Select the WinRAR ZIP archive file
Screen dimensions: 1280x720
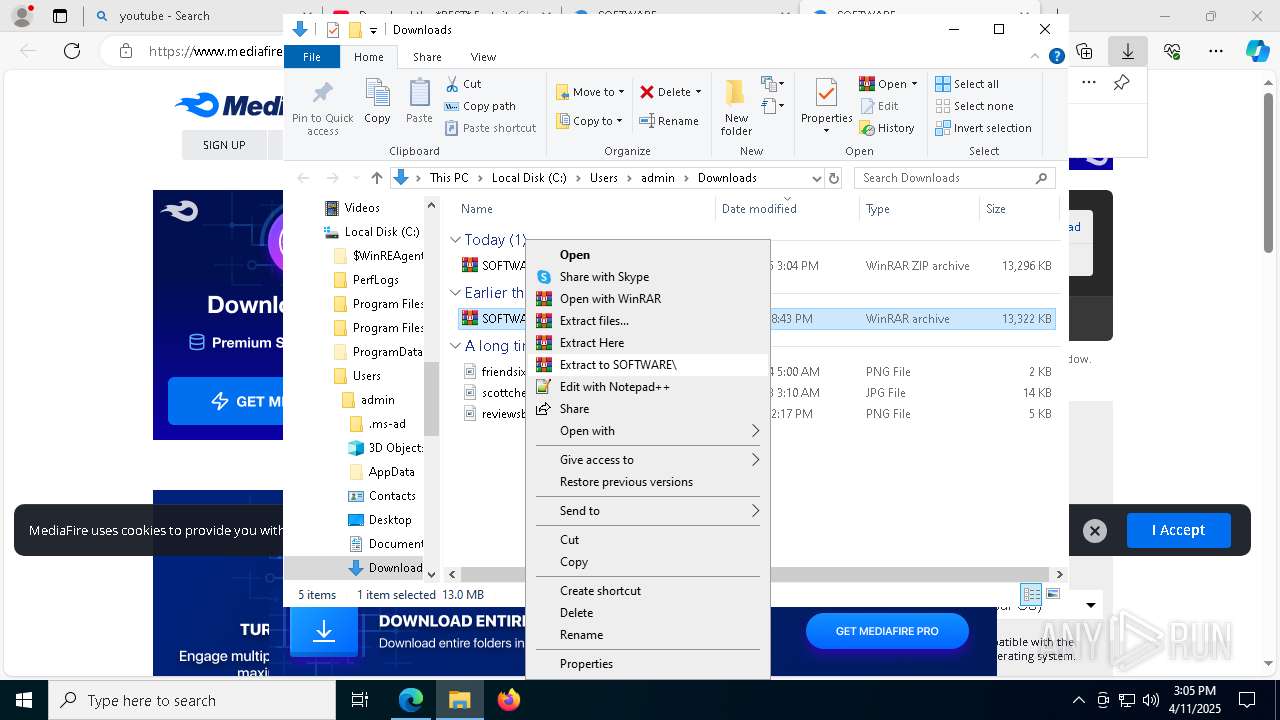pos(755,266)
